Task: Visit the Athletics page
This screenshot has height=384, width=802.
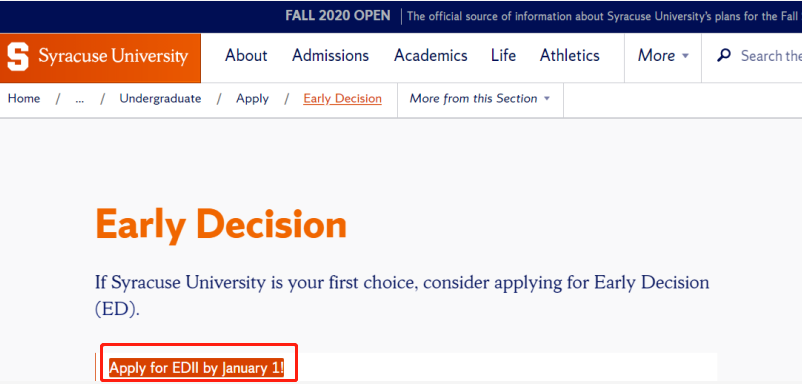Action: point(570,55)
